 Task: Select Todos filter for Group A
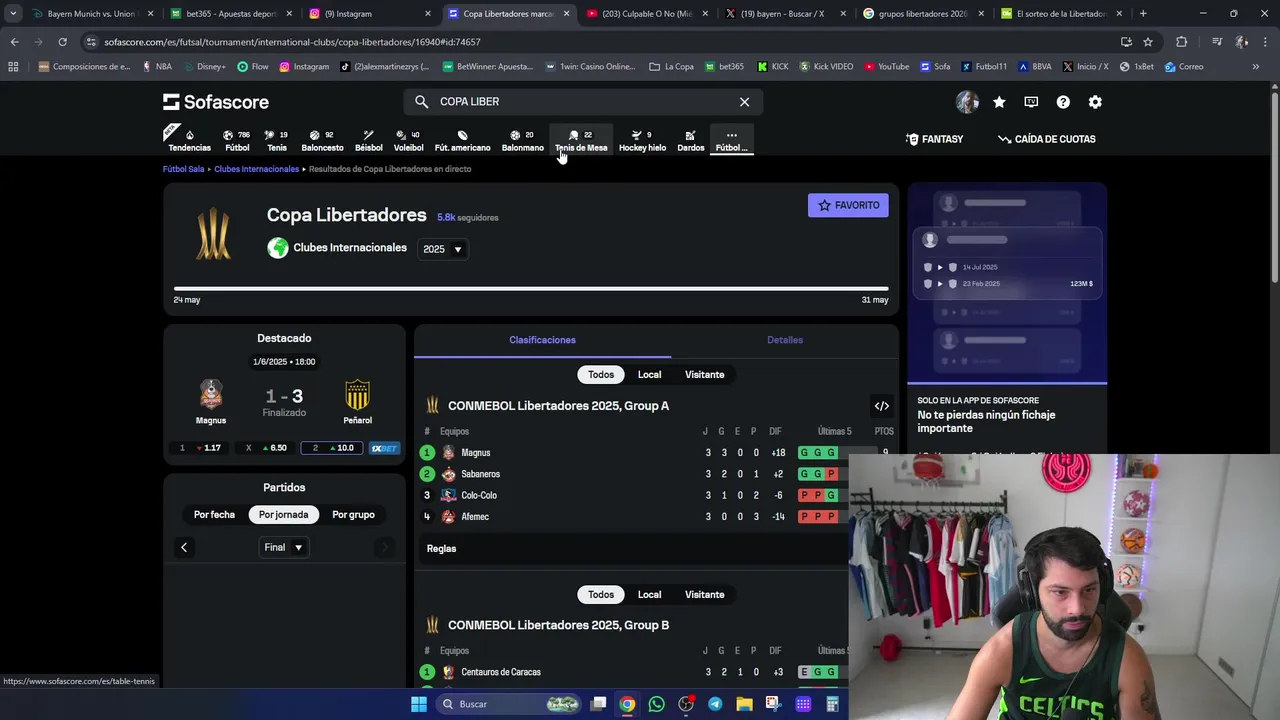(601, 374)
